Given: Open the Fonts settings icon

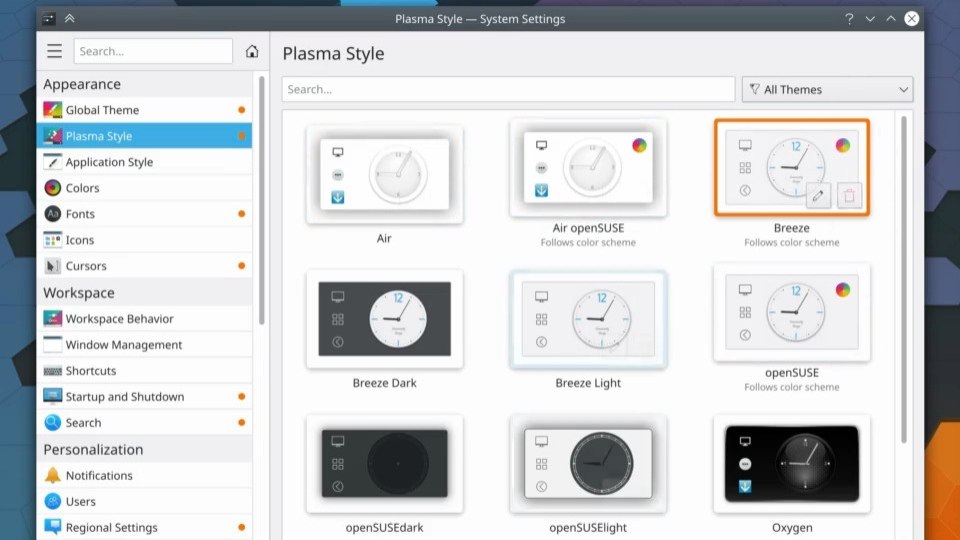Looking at the screenshot, I should pyautogui.click(x=53, y=214).
